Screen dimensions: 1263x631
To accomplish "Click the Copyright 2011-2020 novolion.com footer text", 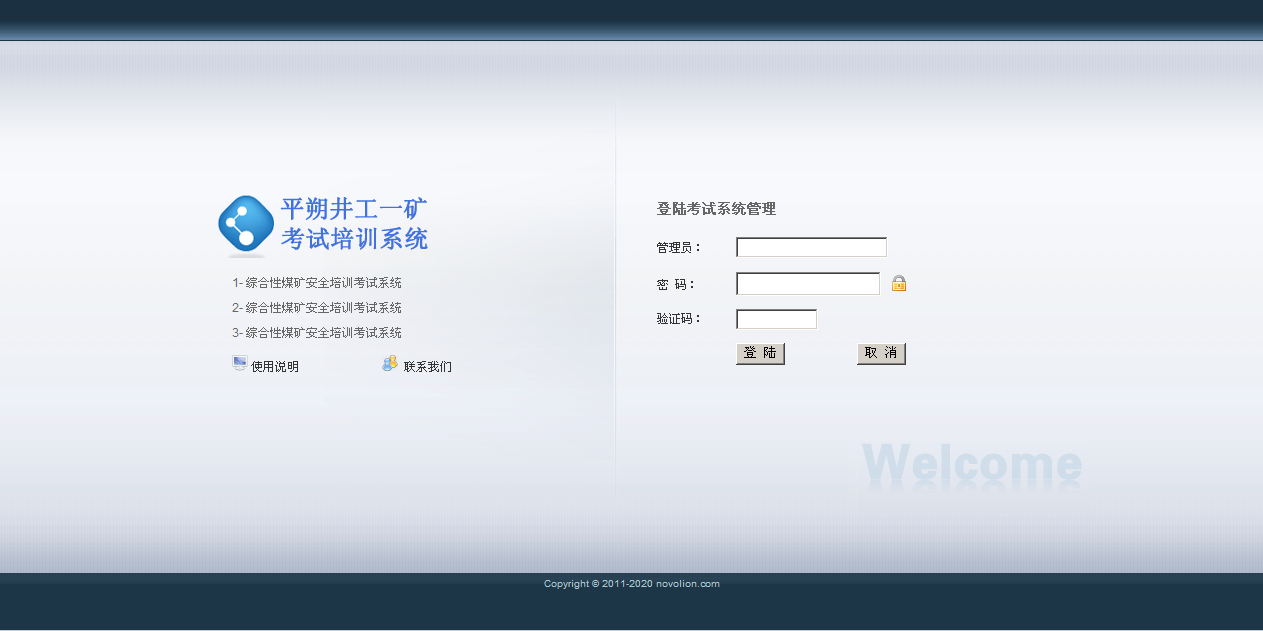I will point(632,584).
